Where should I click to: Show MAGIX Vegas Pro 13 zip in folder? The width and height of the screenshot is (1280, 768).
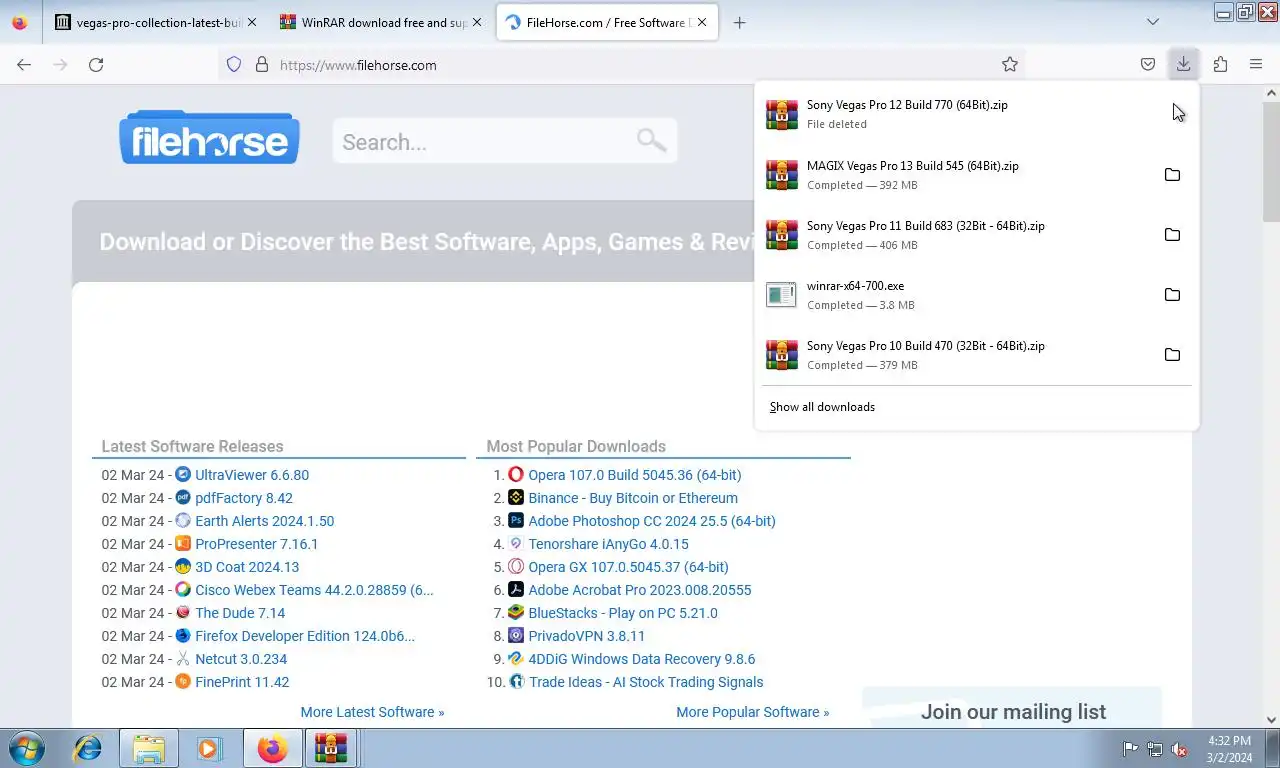click(1172, 175)
